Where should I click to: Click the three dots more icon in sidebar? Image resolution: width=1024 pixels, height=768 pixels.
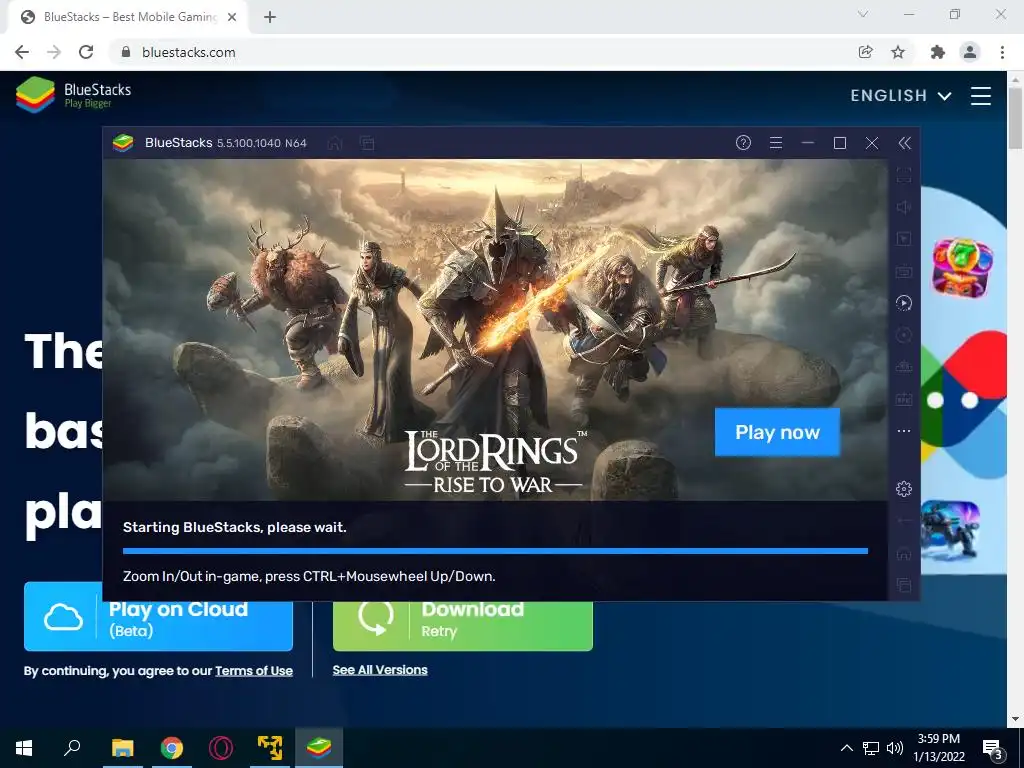(904, 431)
